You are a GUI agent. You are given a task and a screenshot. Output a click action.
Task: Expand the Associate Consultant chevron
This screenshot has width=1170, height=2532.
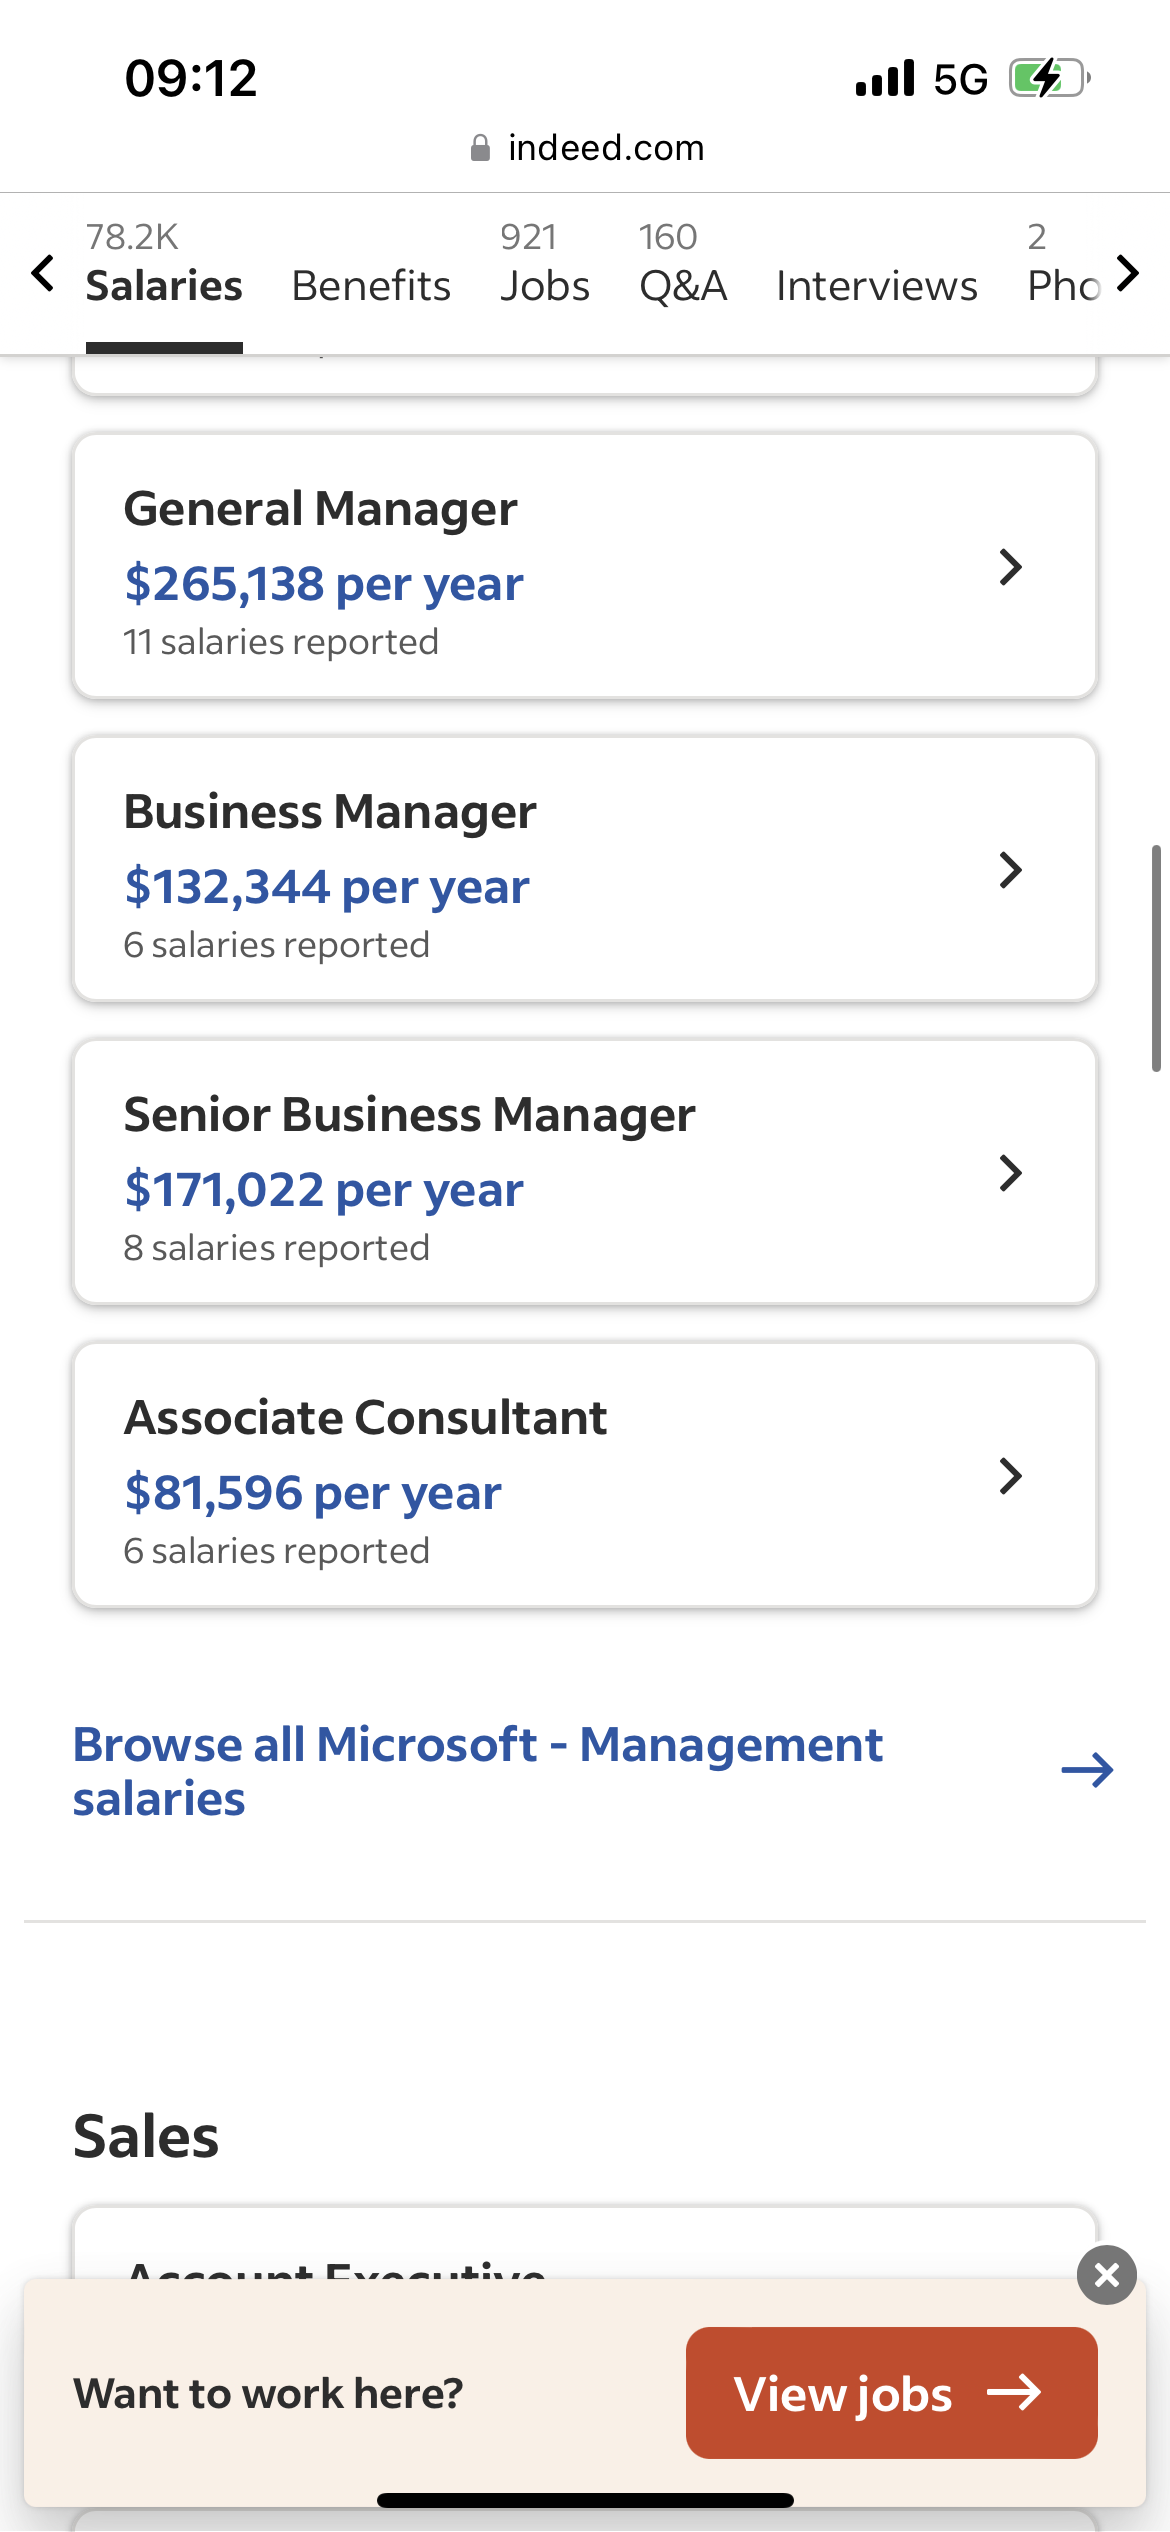1011,1476
